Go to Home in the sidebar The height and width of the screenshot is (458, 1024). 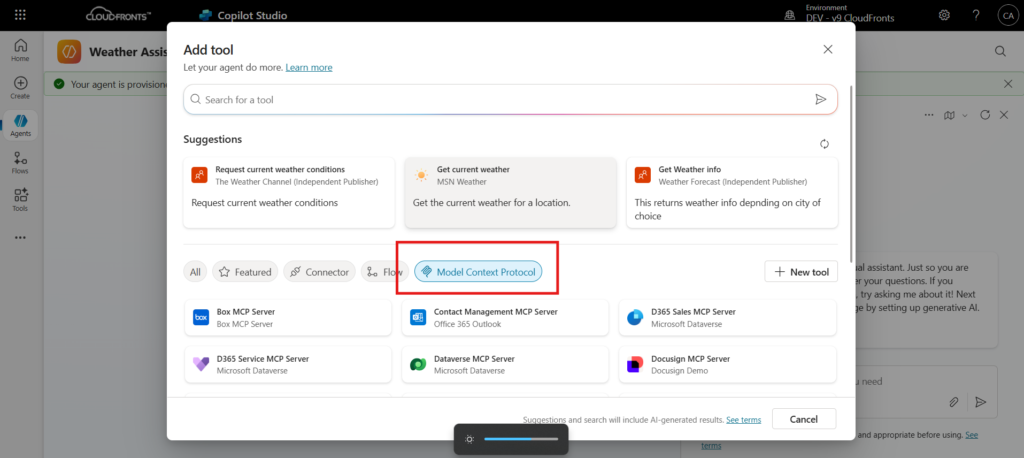pos(20,50)
